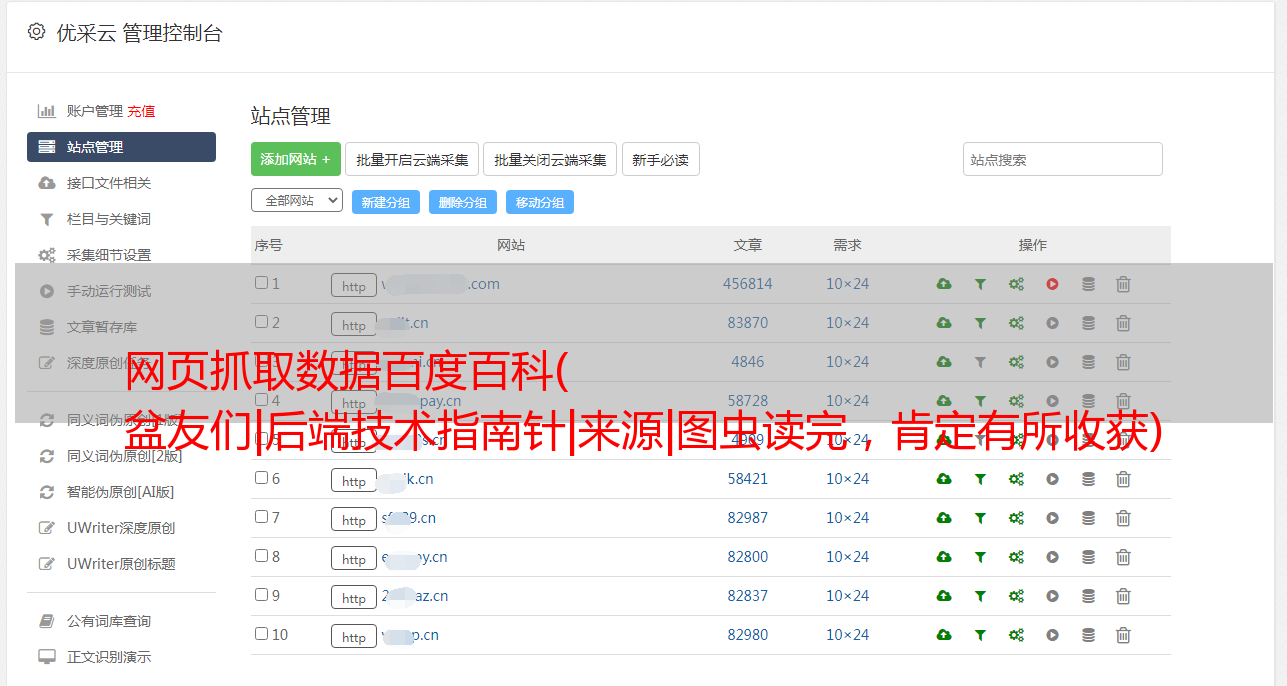Click trash icon in row 8
This screenshot has height=686, width=1287.
(x=1123, y=557)
